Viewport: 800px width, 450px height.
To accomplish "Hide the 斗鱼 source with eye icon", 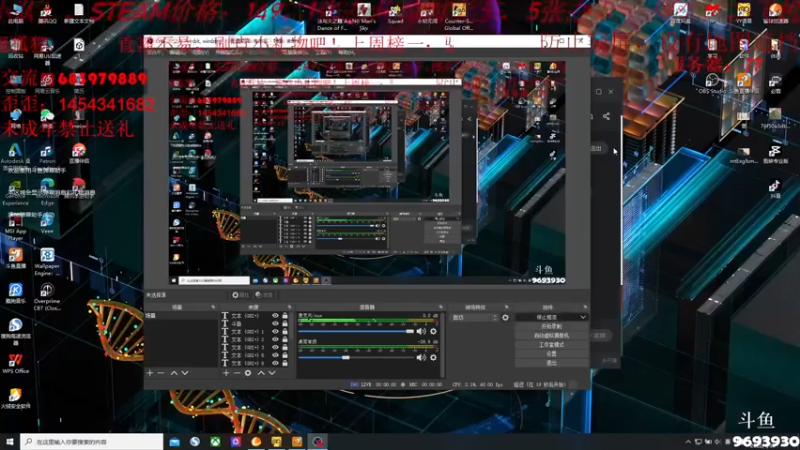I will [x=275, y=323].
